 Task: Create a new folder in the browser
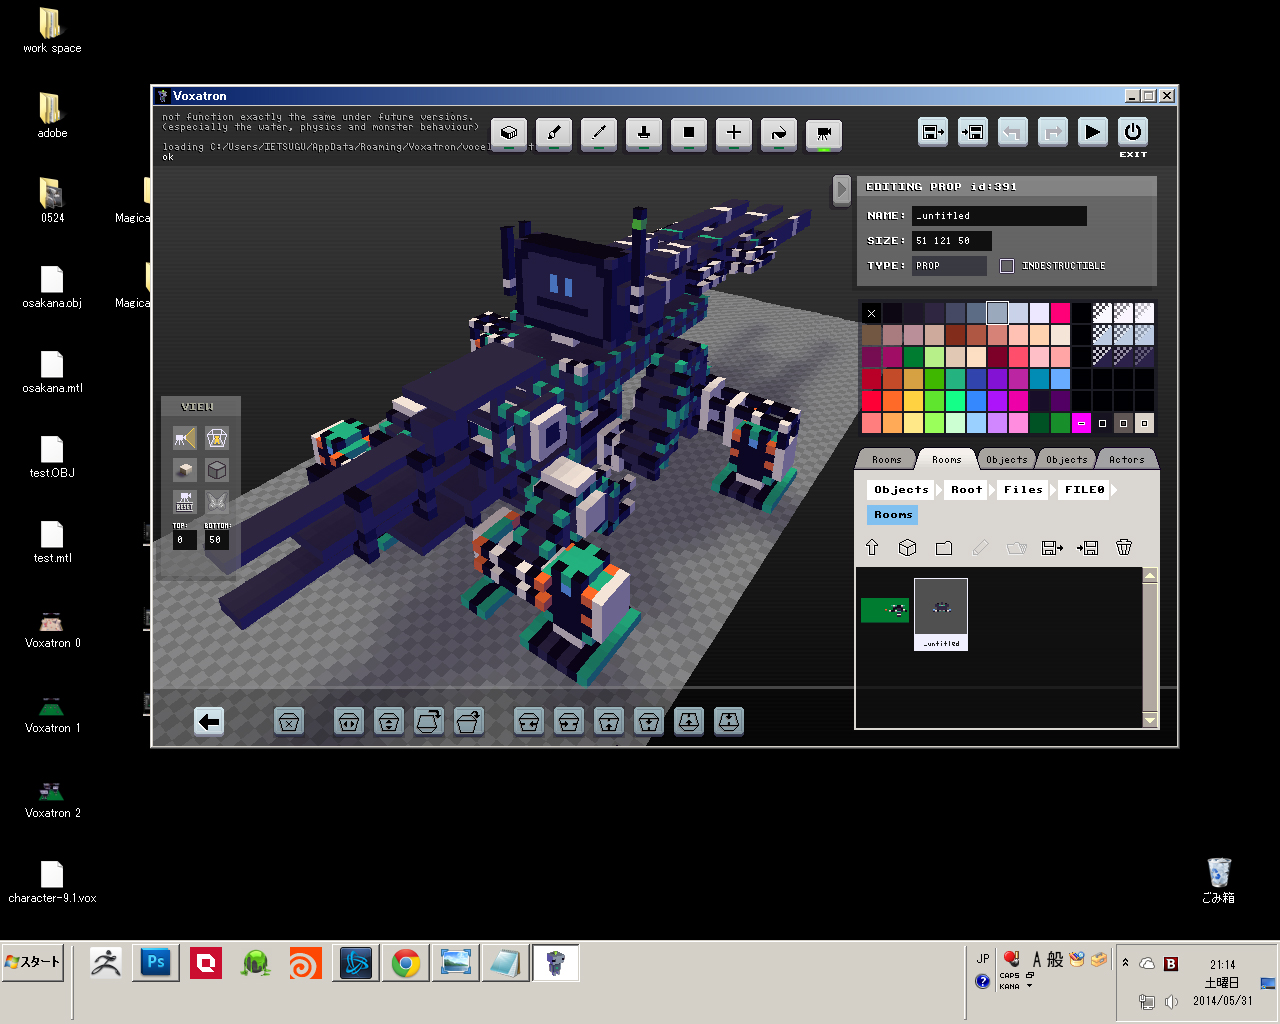pos(943,547)
